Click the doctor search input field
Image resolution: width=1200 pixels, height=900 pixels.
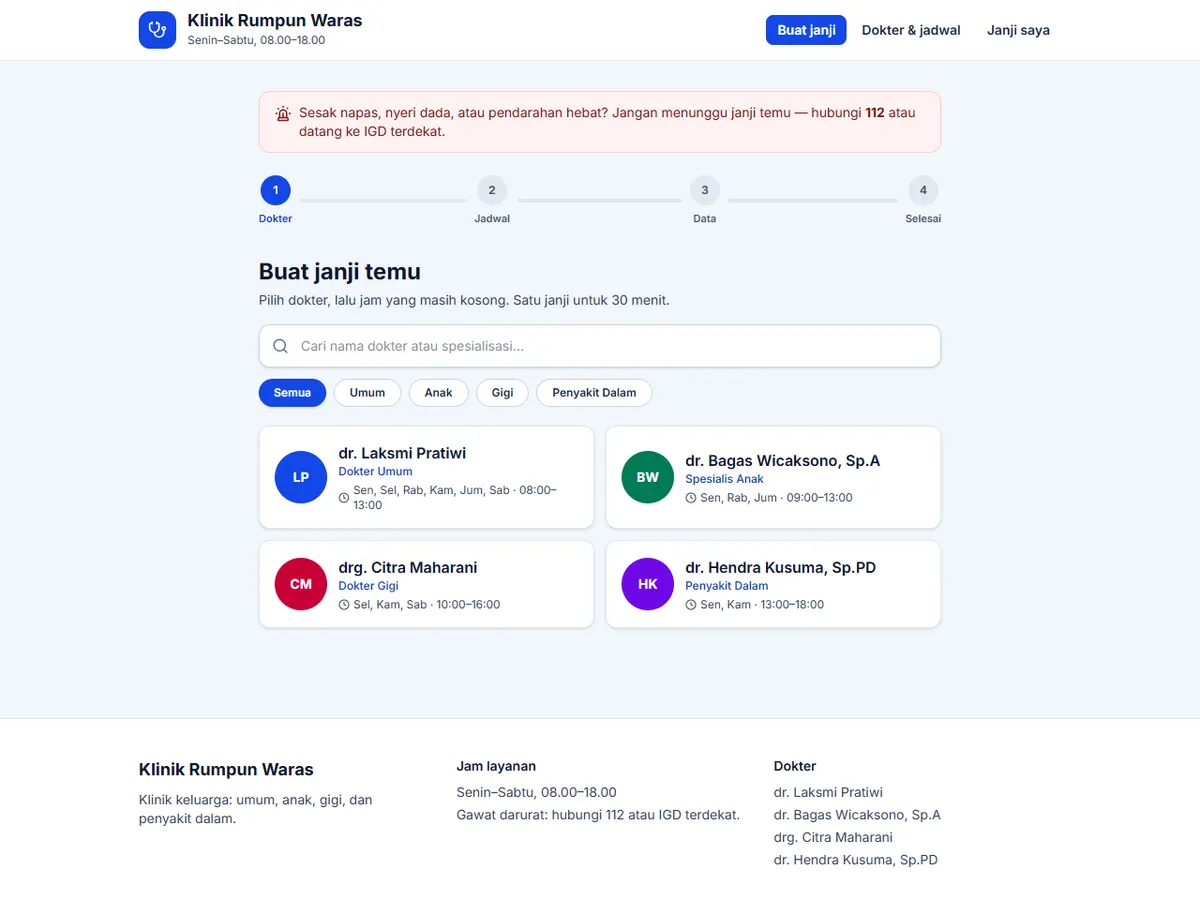tap(600, 346)
